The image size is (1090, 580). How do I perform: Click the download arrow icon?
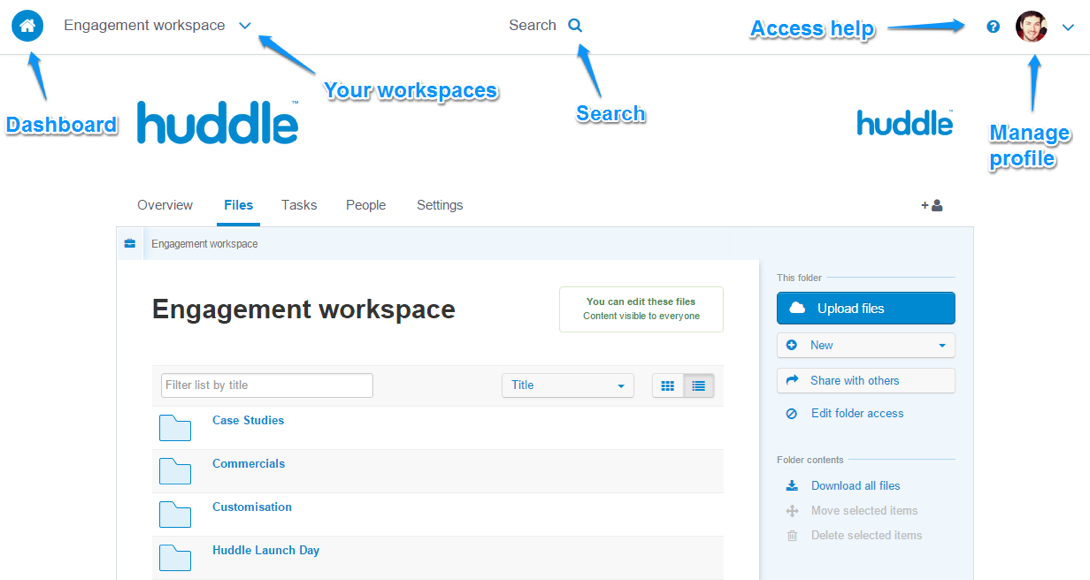tap(792, 485)
